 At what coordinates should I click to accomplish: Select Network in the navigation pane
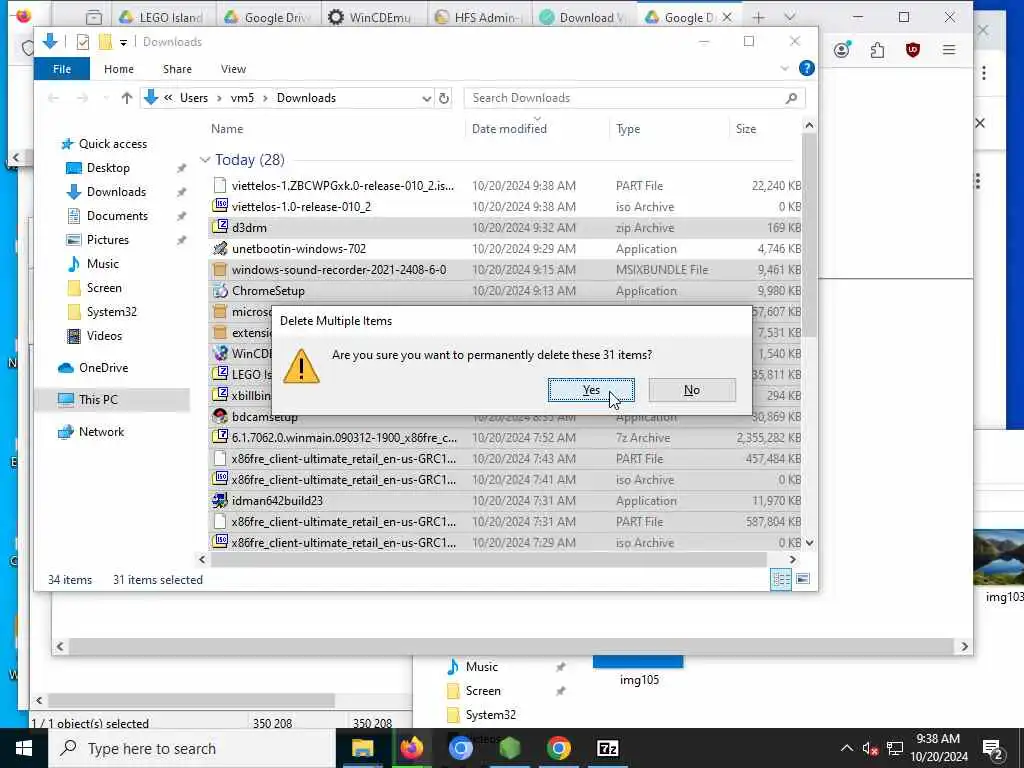click(x=101, y=432)
